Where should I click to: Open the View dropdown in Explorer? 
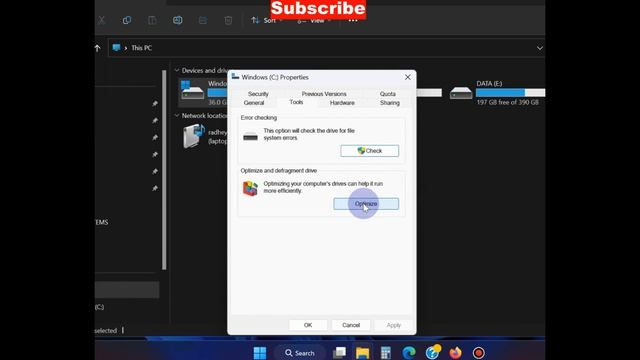313,20
